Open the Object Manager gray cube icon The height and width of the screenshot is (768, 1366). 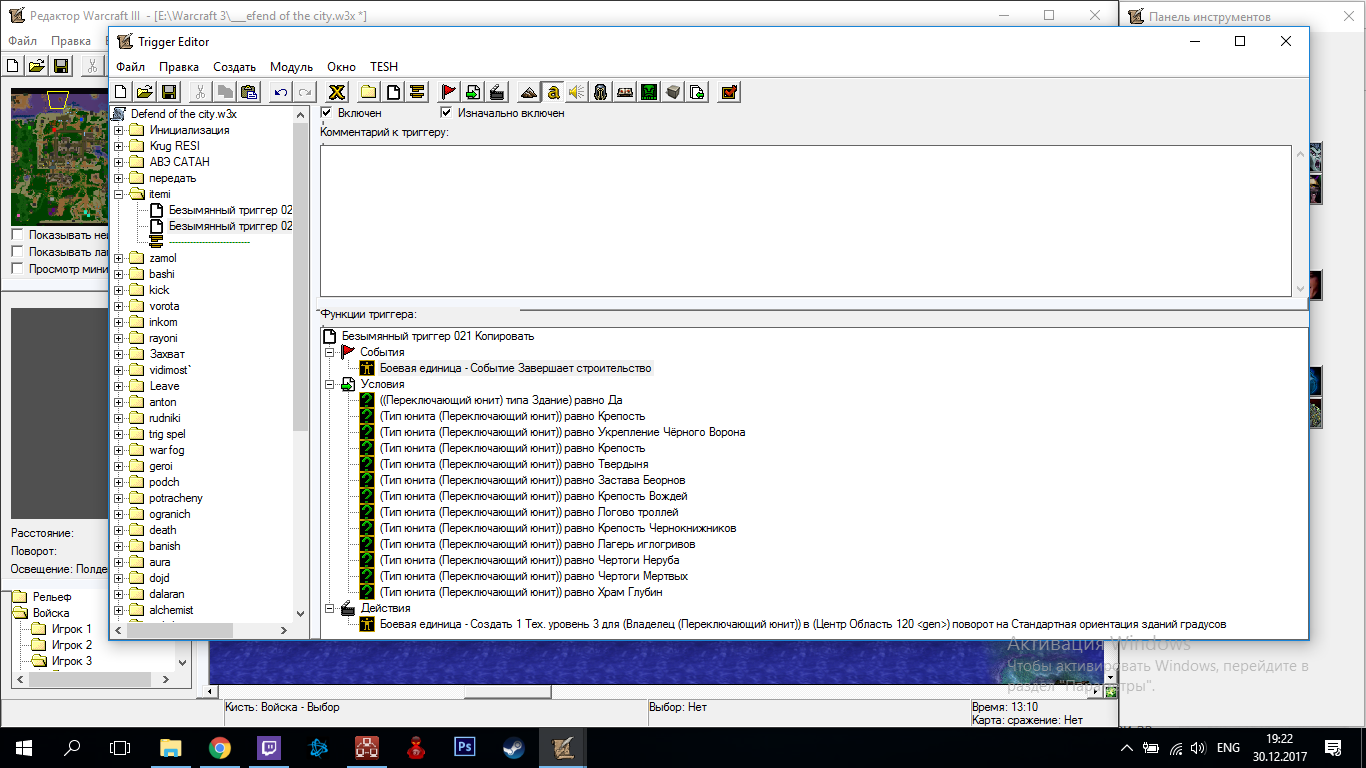pos(673,92)
